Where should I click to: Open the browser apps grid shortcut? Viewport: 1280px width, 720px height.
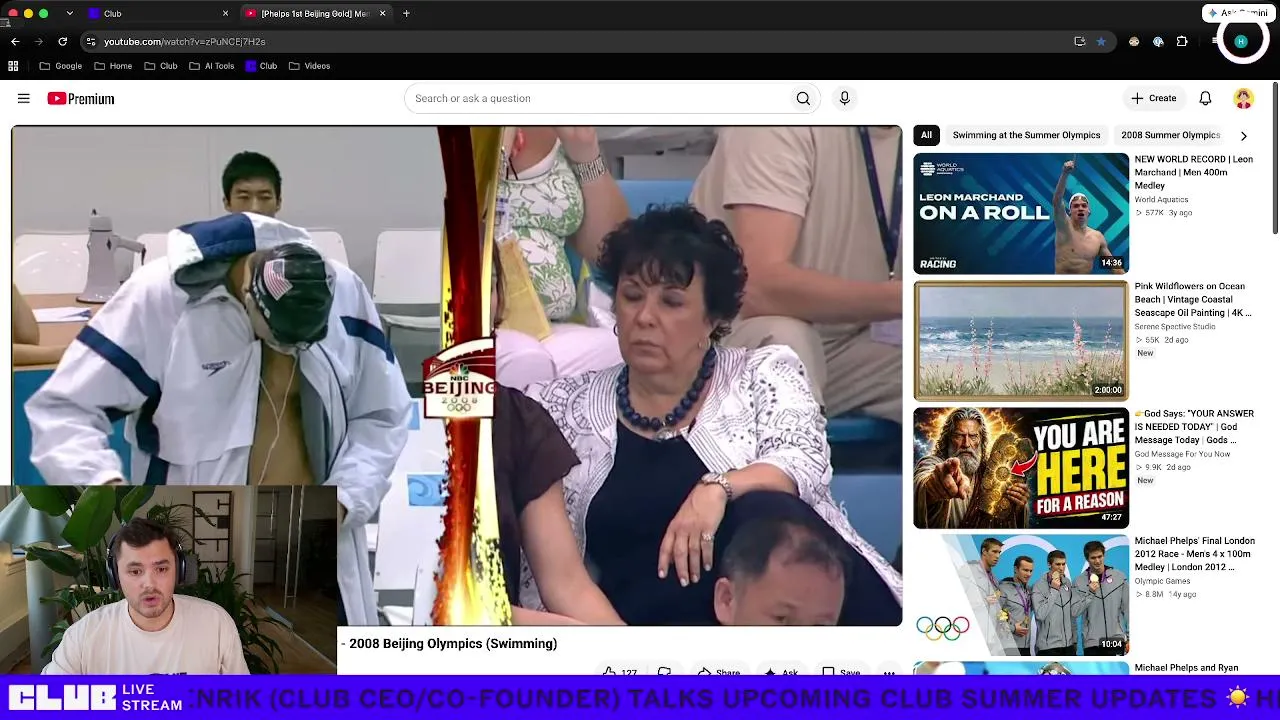coord(13,66)
